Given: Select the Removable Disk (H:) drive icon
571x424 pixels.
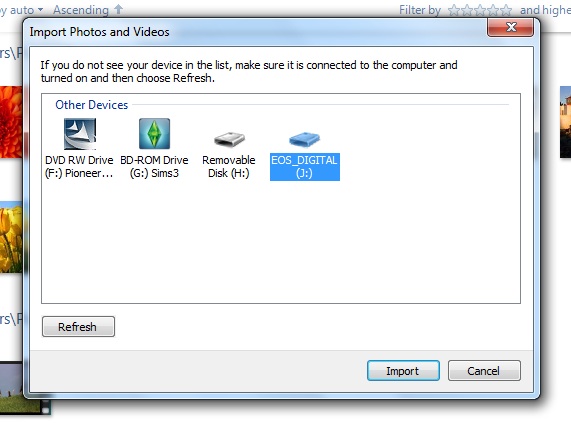Looking at the screenshot, I should coord(229,139).
